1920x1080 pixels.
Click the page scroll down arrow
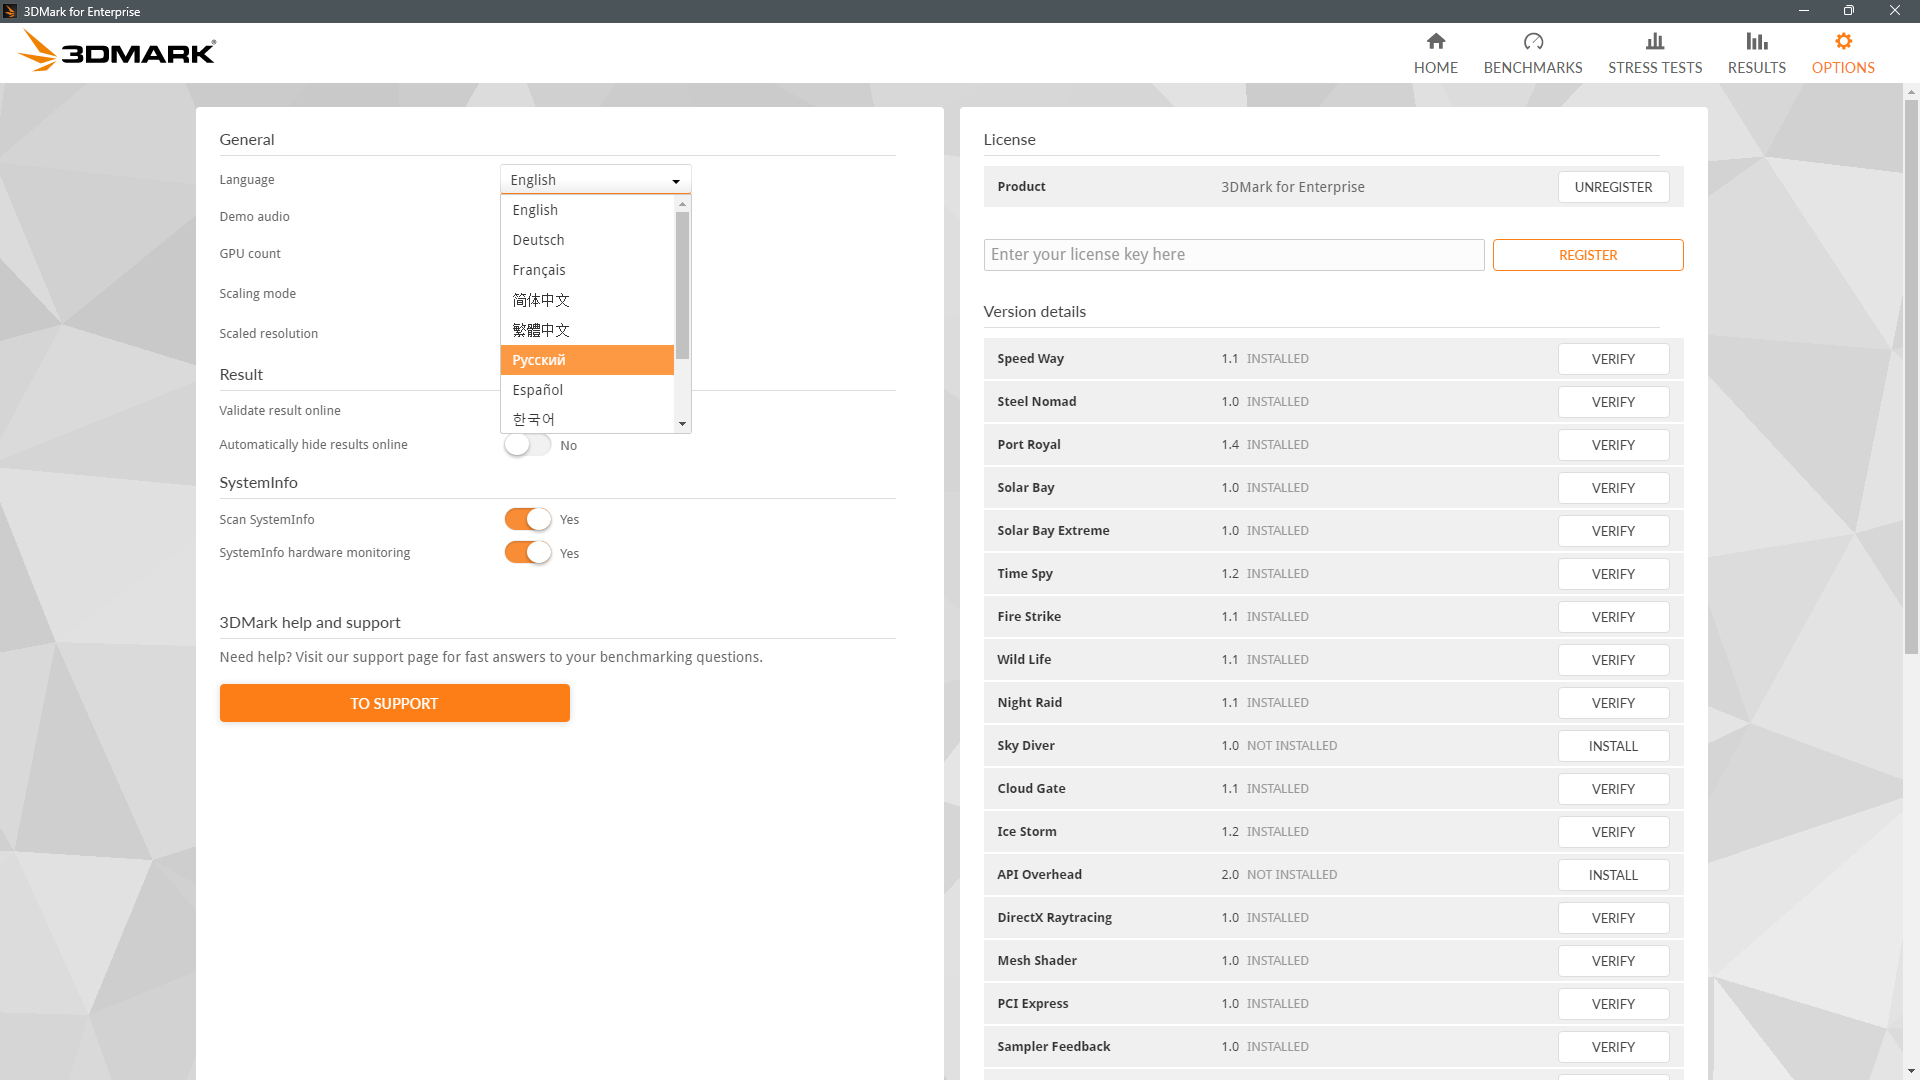click(1911, 1072)
